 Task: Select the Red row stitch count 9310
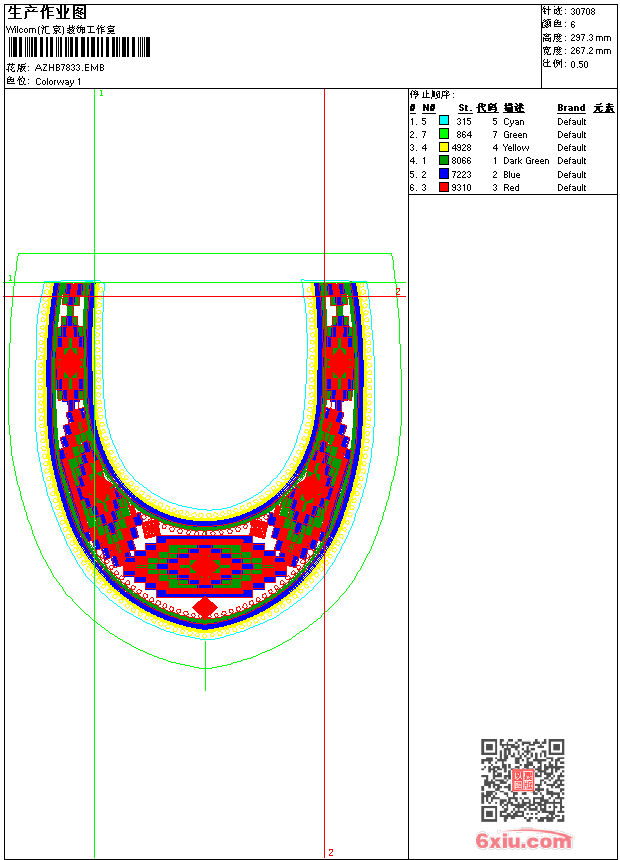(461, 188)
